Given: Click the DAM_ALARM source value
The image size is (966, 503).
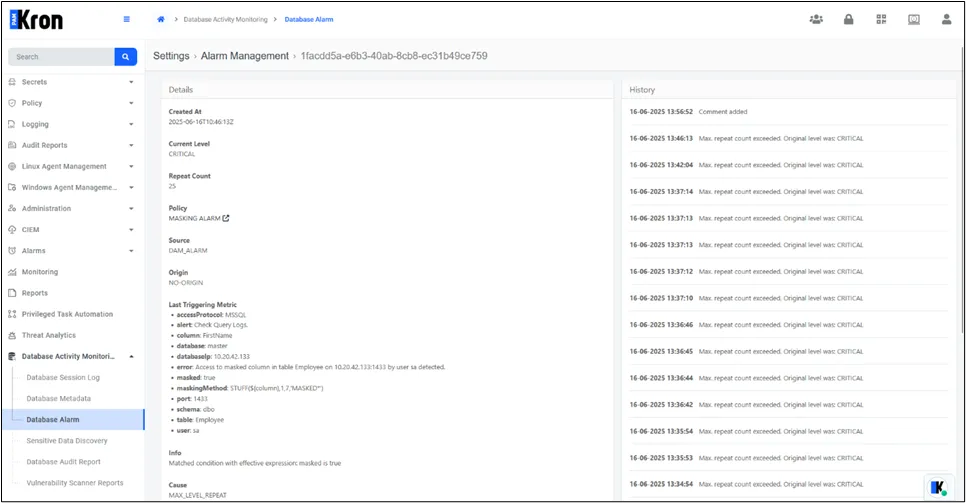Looking at the screenshot, I should tap(188, 251).
